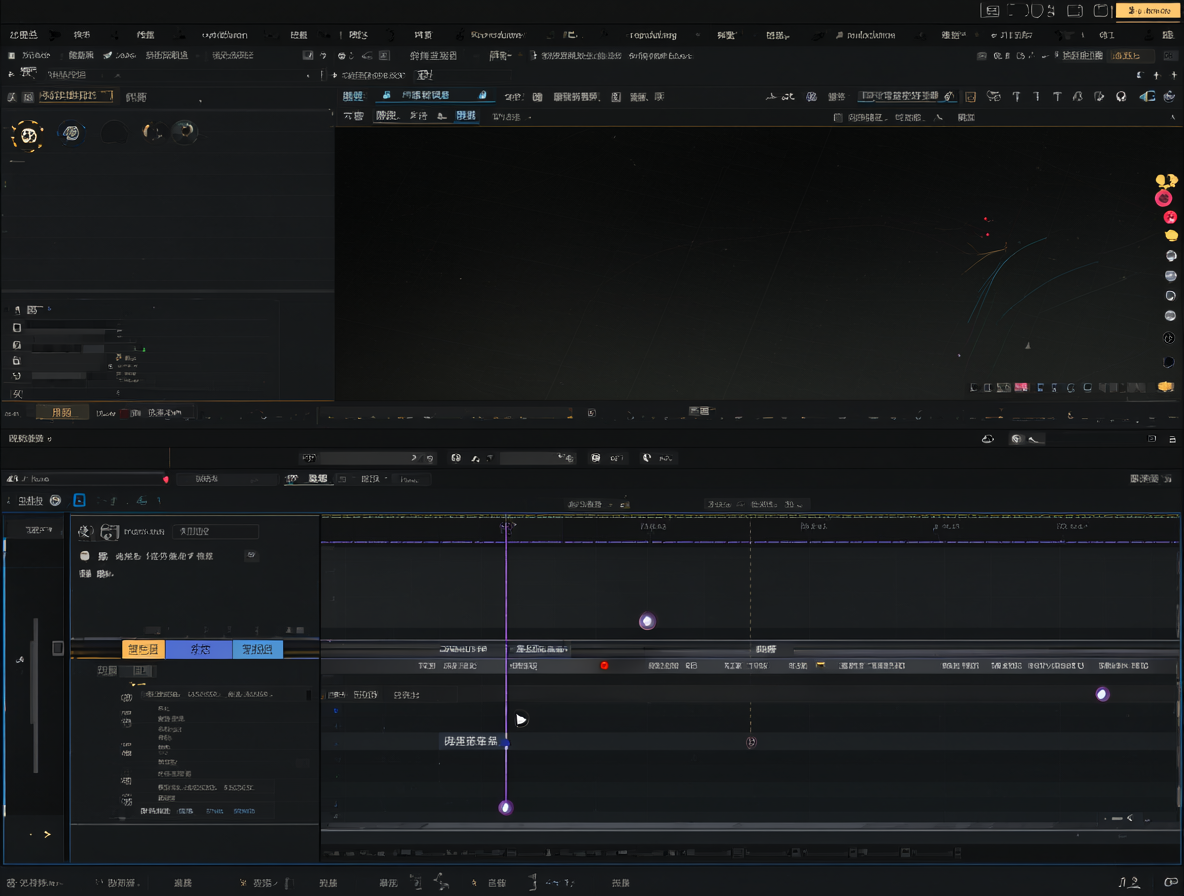Focus the name input field in properties panel header

click(215, 531)
